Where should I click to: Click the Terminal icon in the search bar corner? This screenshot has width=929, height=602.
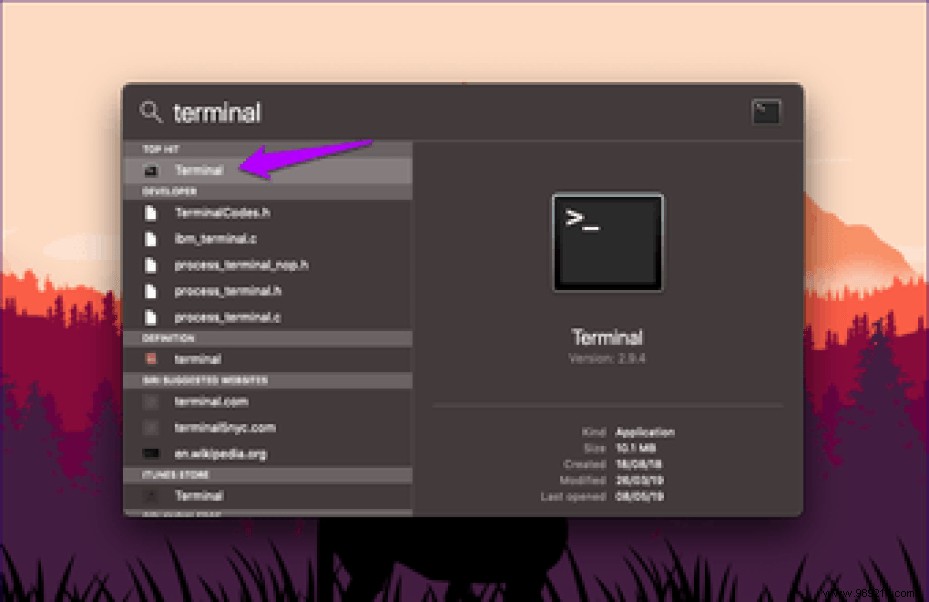pos(766,112)
